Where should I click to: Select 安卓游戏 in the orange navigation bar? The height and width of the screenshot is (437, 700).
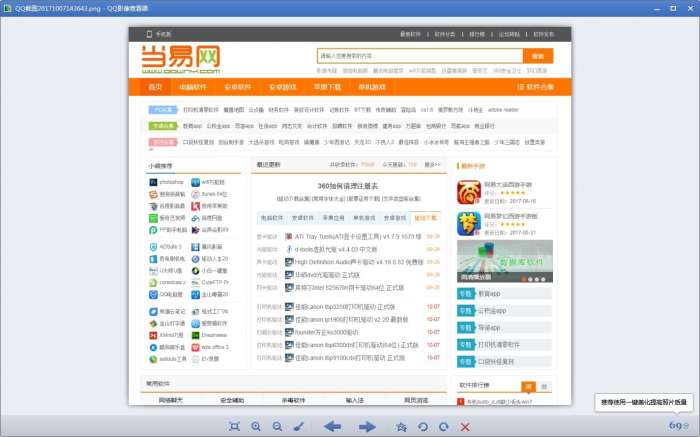click(282, 87)
